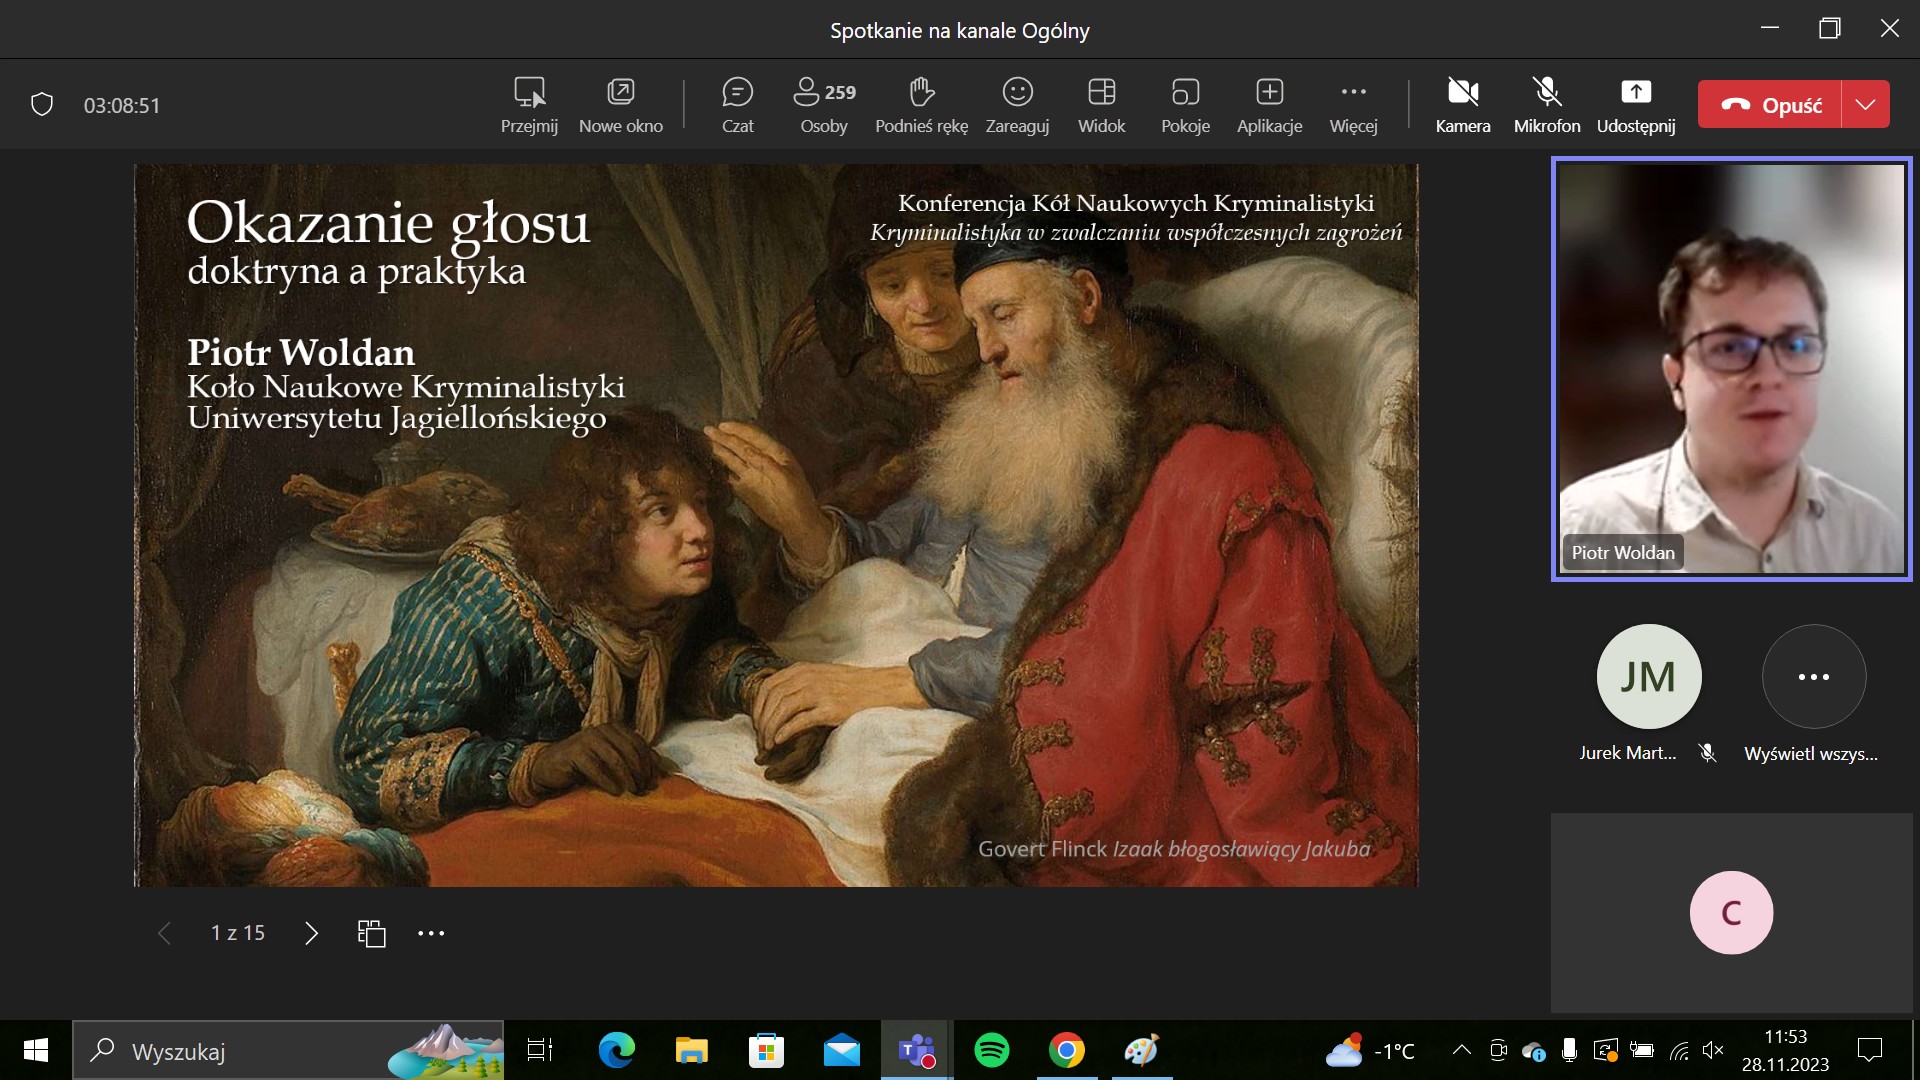
Task: Expand the arrow next to Opuść
Action: coord(1865,104)
